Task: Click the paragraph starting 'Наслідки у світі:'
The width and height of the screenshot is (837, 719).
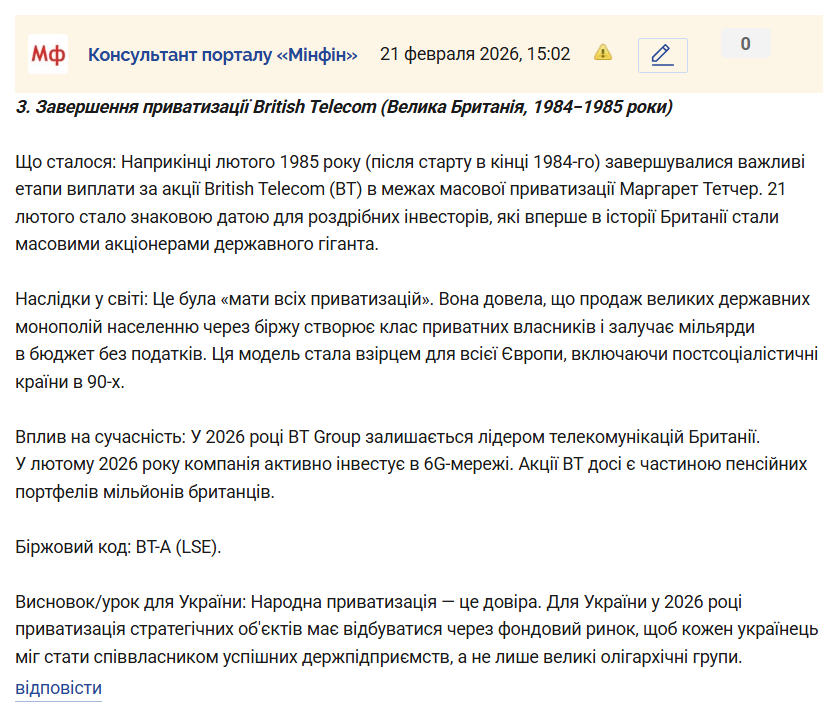Action: (416, 341)
